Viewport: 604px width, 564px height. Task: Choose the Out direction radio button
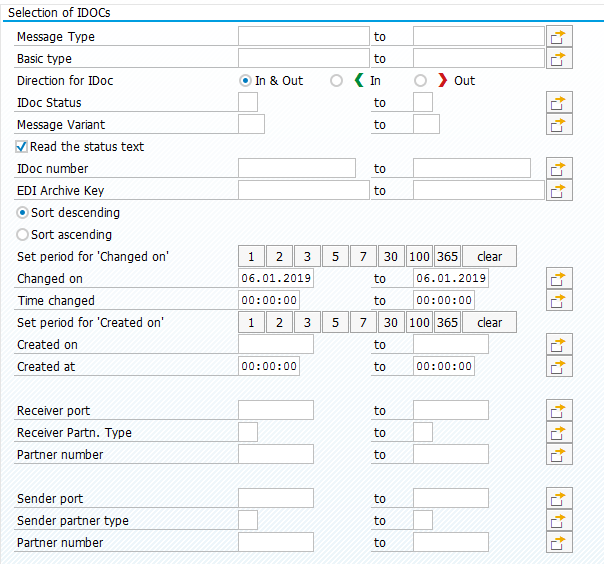tap(420, 81)
